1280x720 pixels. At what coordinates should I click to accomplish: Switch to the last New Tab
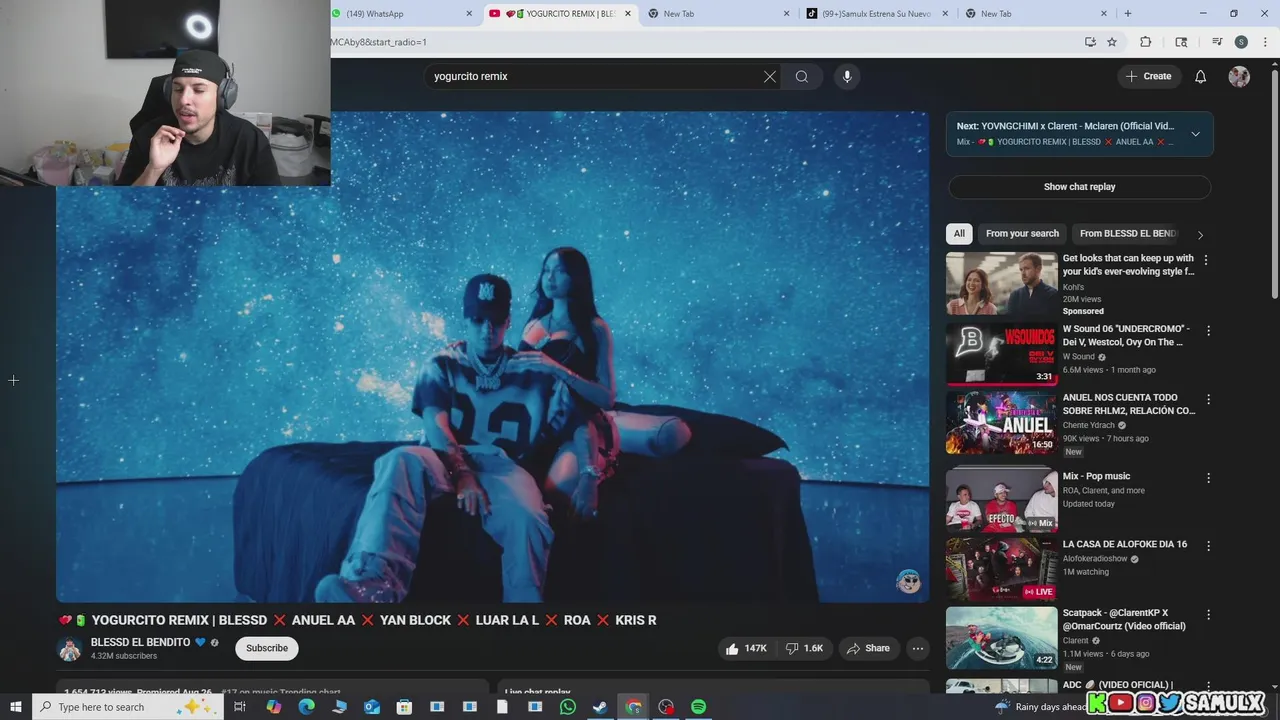1036,14
